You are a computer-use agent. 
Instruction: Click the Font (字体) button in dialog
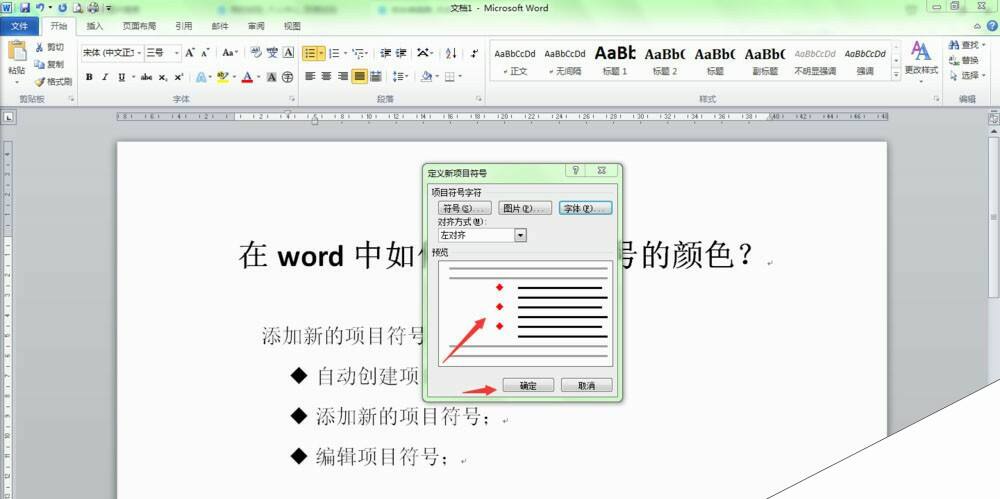[x=584, y=208]
